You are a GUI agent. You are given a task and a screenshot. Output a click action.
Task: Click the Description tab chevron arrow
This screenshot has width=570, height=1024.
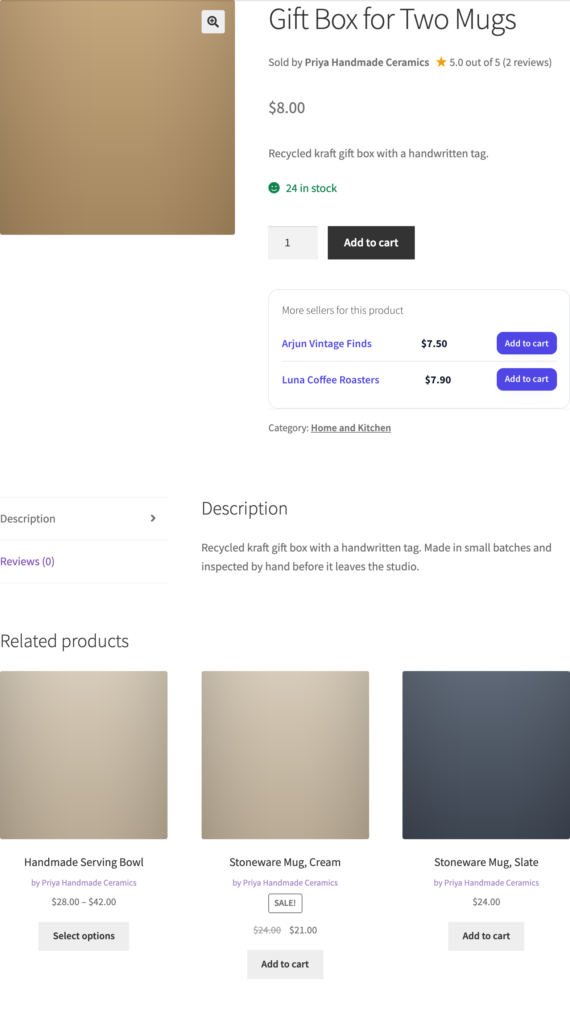[x=153, y=519]
